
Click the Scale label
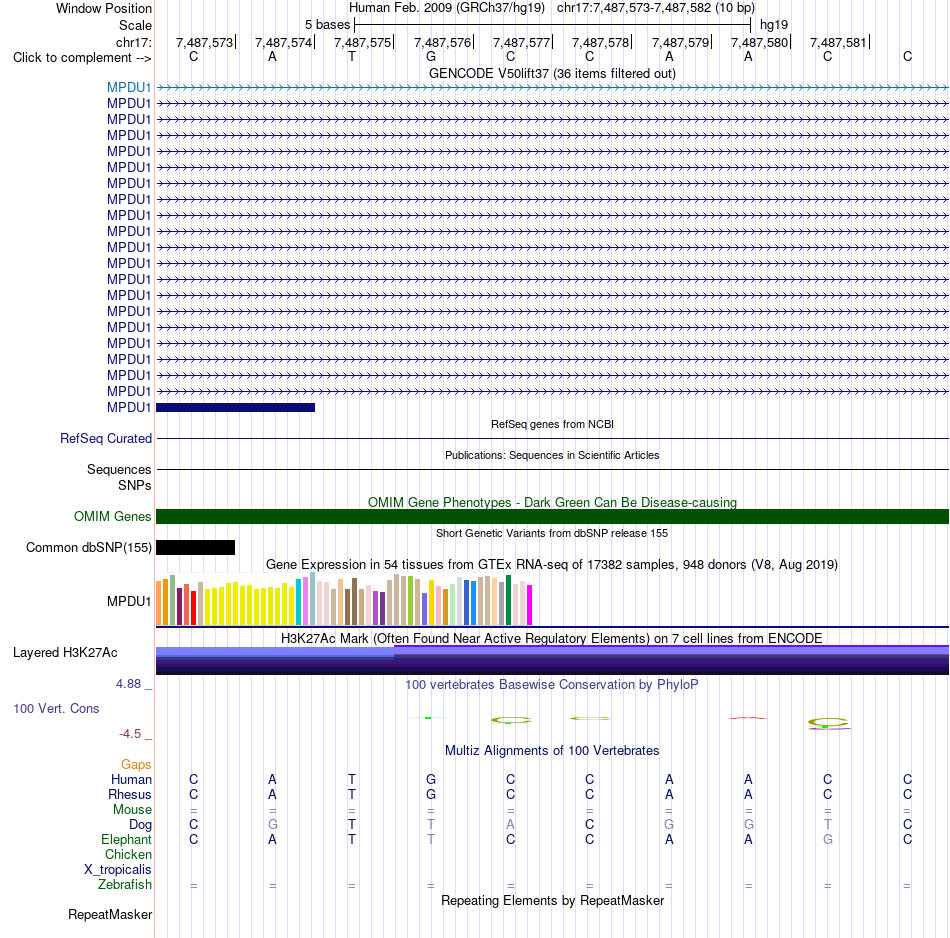pyautogui.click(x=135, y=25)
